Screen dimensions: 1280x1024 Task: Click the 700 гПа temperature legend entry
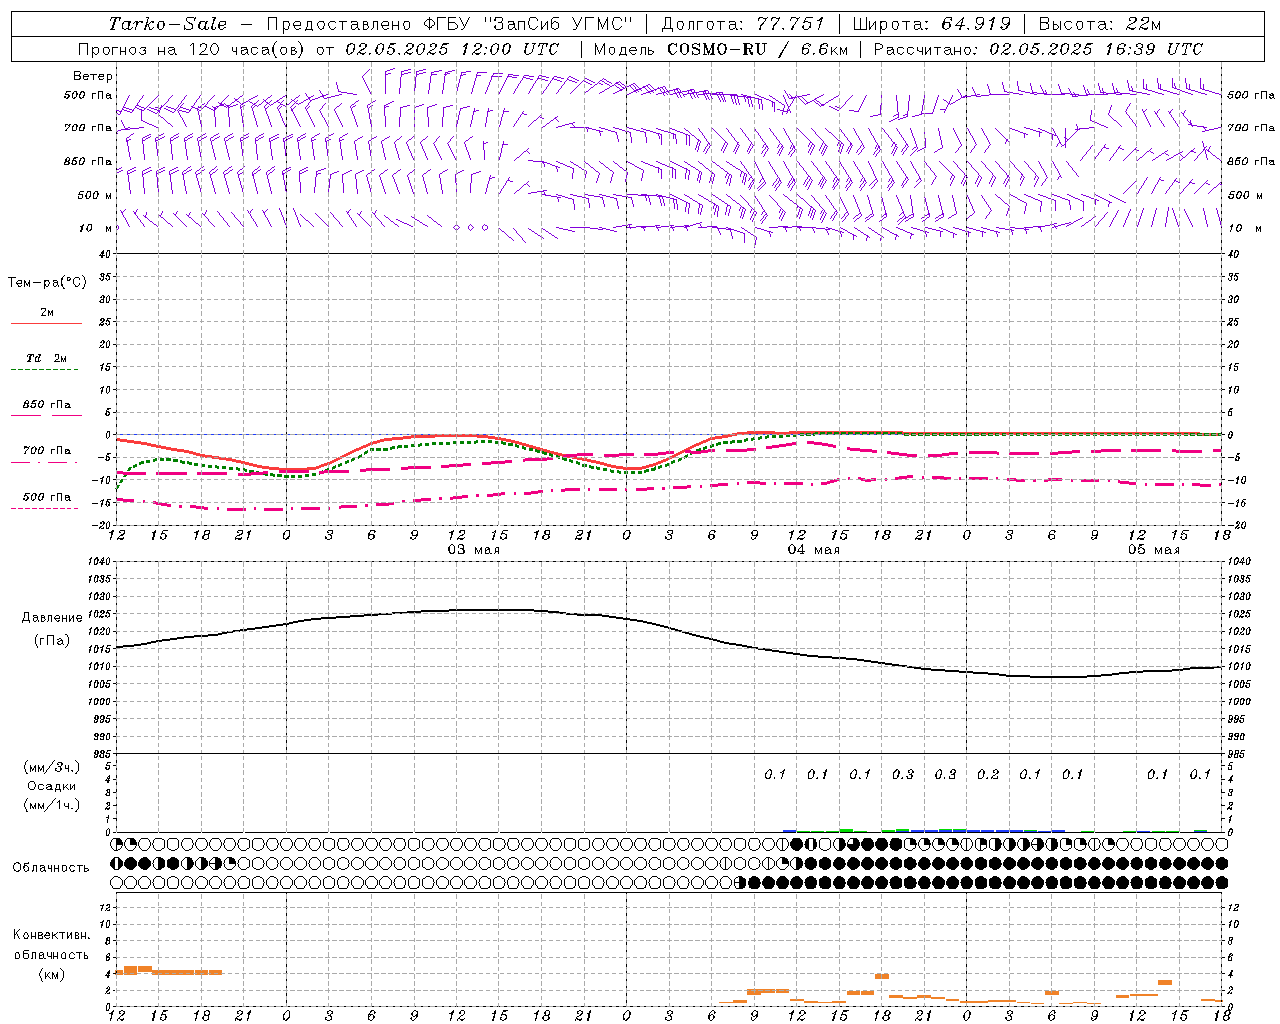tap(46, 451)
